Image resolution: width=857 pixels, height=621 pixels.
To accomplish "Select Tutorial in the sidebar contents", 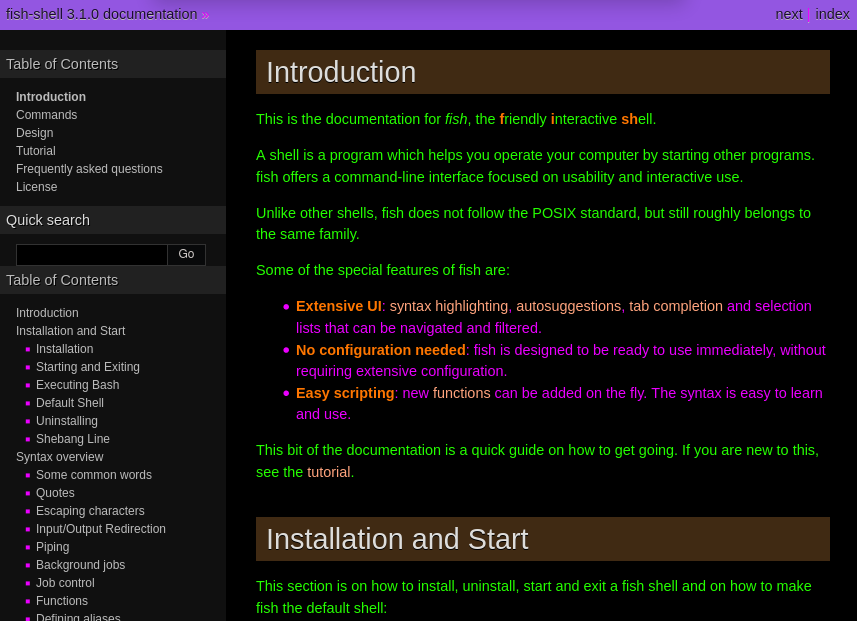I will [36, 151].
